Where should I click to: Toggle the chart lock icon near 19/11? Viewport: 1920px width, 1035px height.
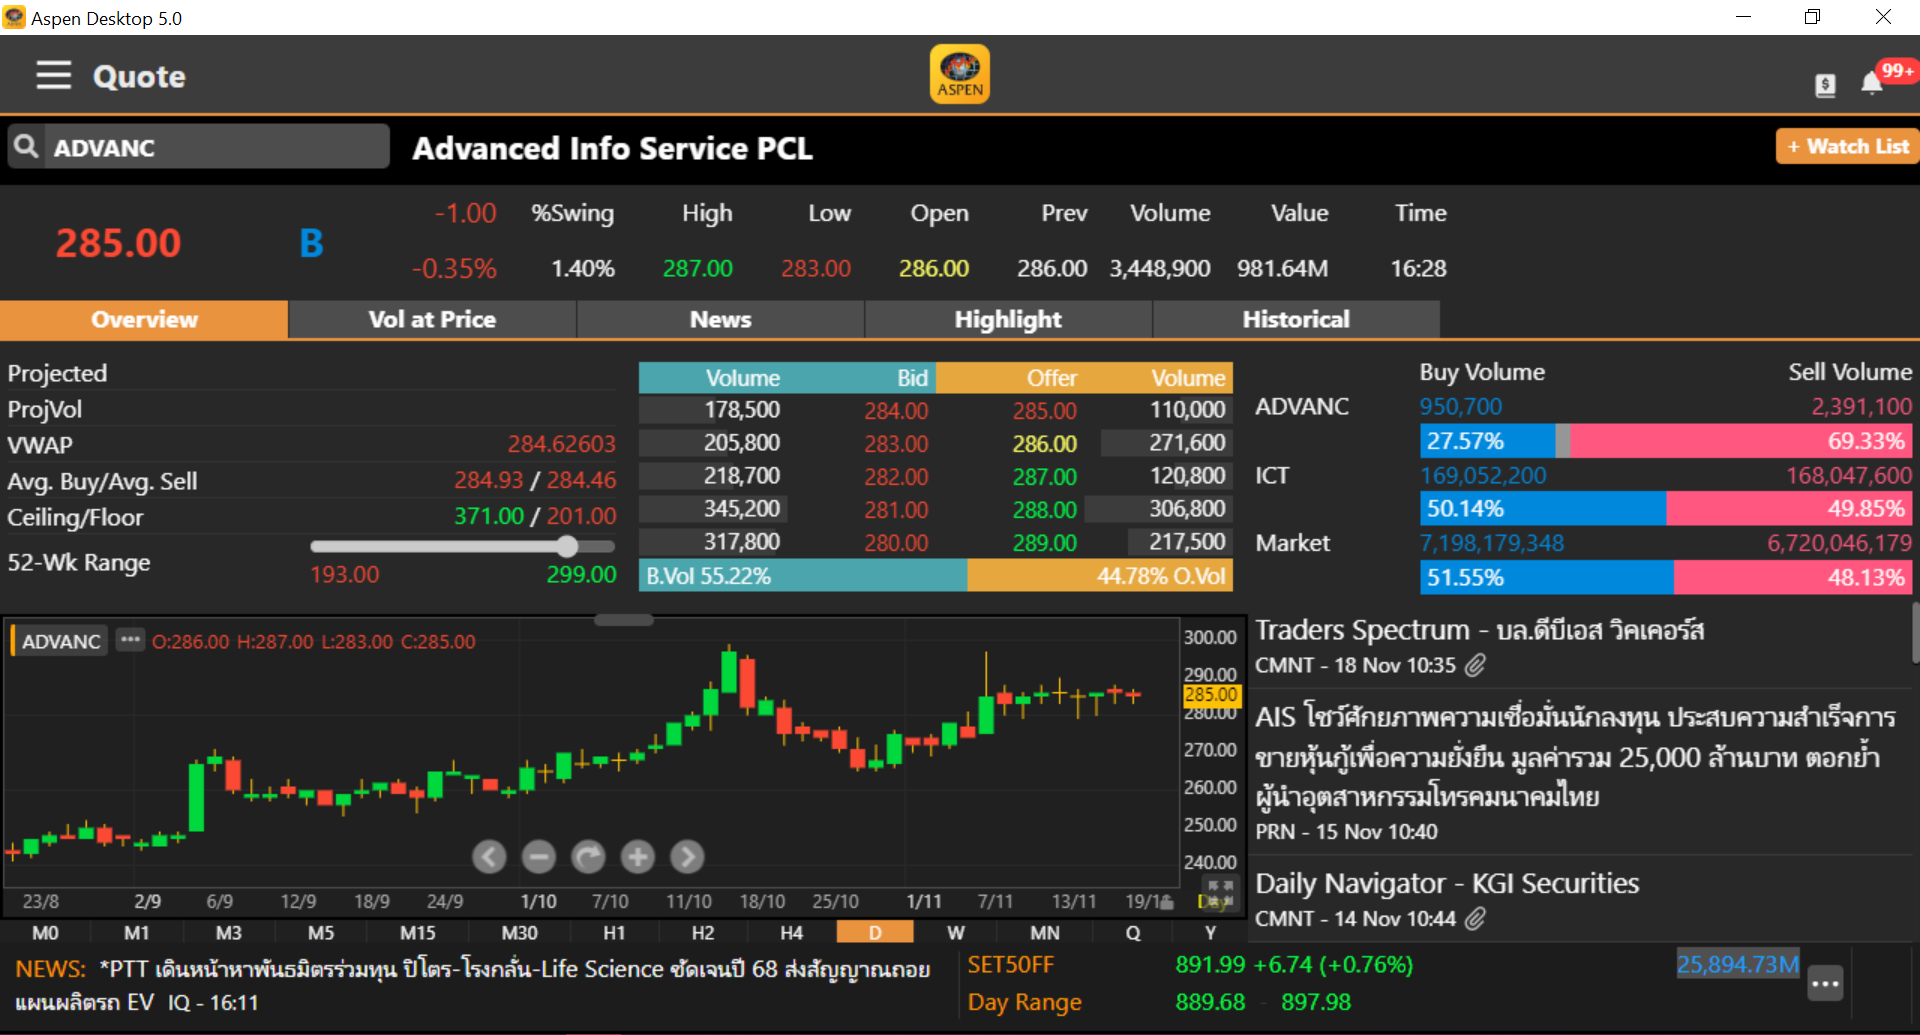pos(1166,902)
